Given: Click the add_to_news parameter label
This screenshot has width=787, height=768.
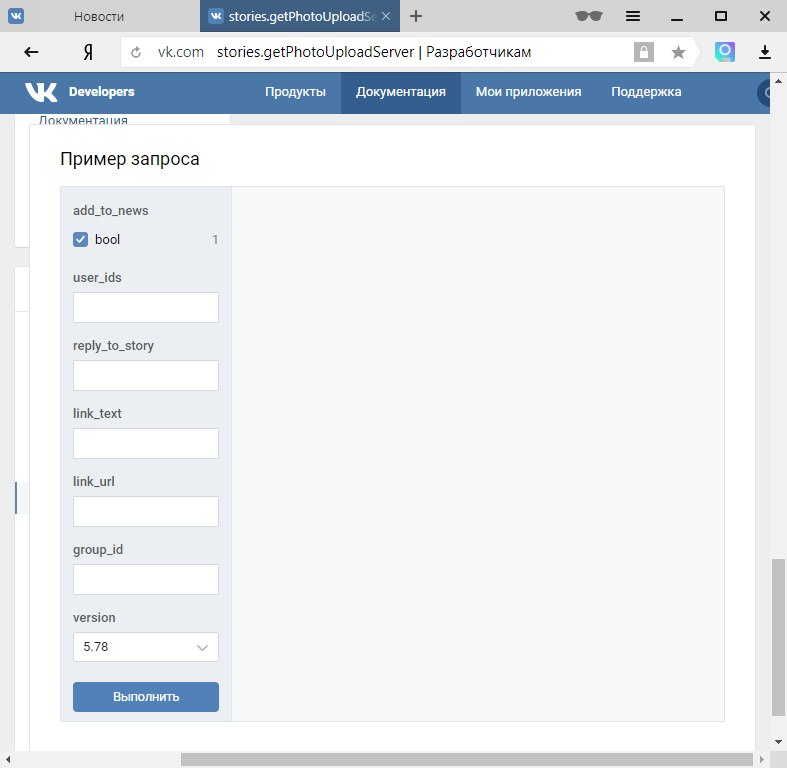Looking at the screenshot, I should (x=110, y=210).
